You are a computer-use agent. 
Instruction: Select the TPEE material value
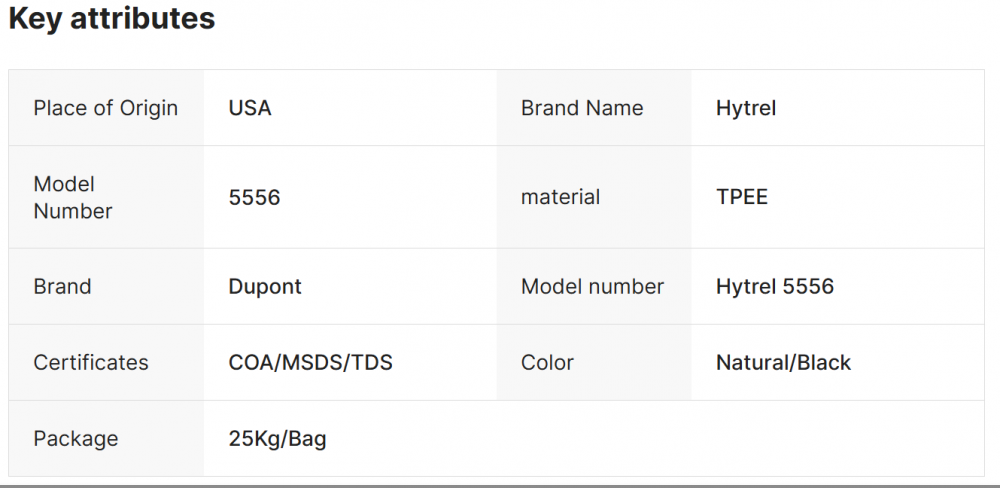[x=742, y=197]
